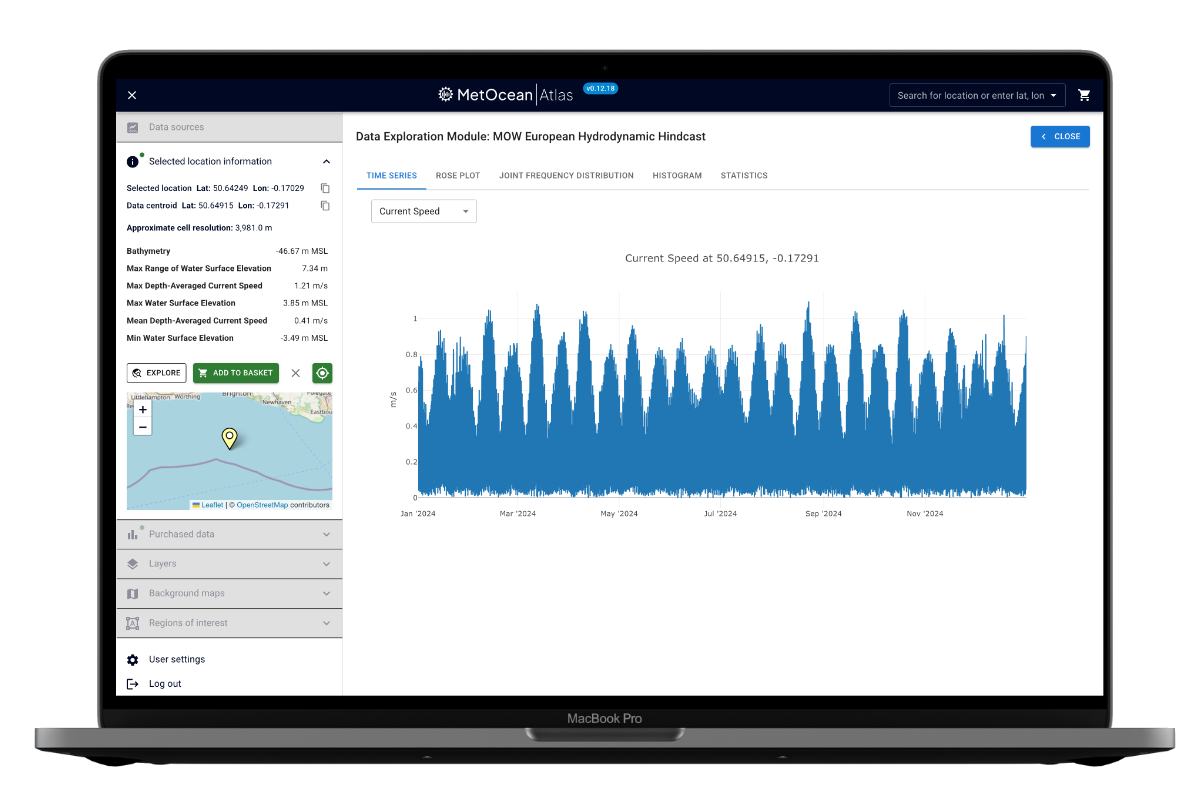Open the shopping basket cart icon
The width and height of the screenshot is (1200, 810).
pos(1084,95)
